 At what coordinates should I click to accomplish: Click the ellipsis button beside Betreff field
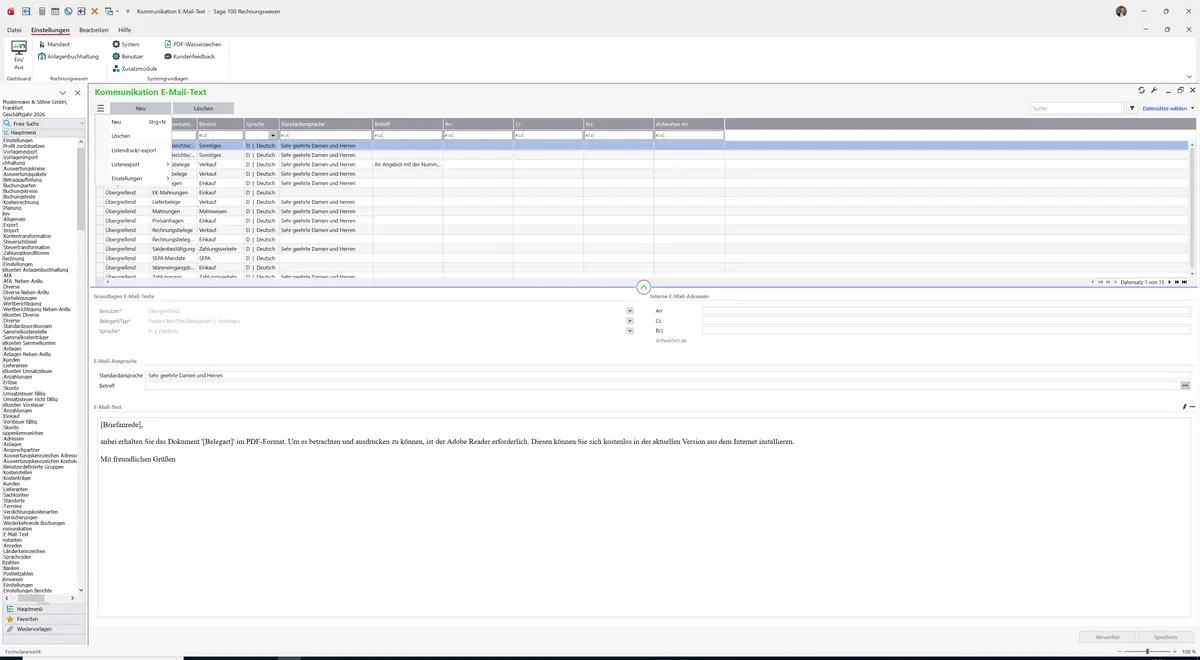click(x=1185, y=386)
